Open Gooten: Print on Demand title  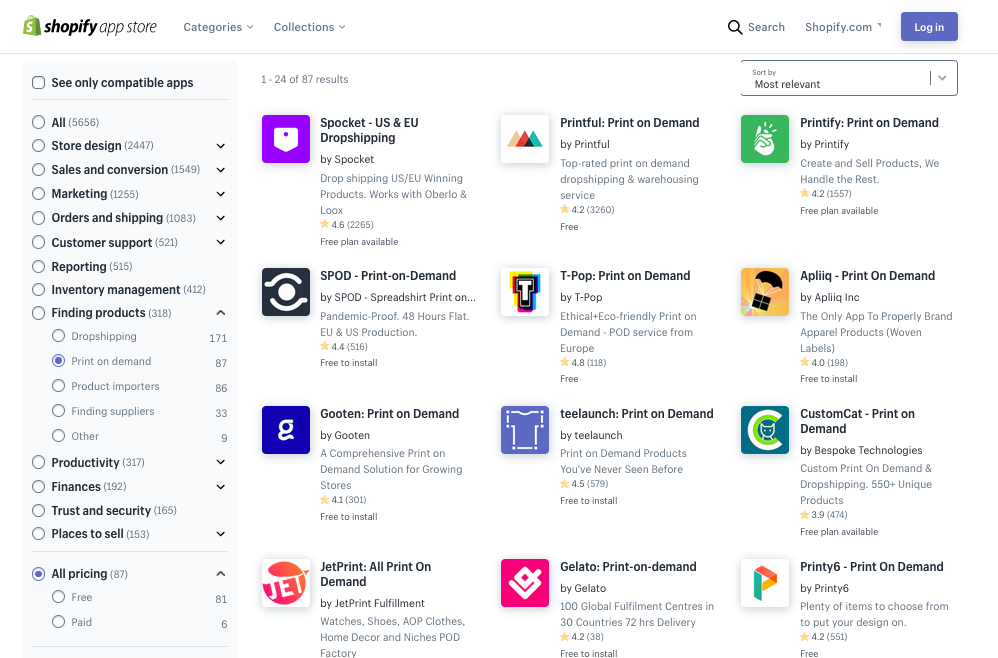pyautogui.click(x=390, y=414)
